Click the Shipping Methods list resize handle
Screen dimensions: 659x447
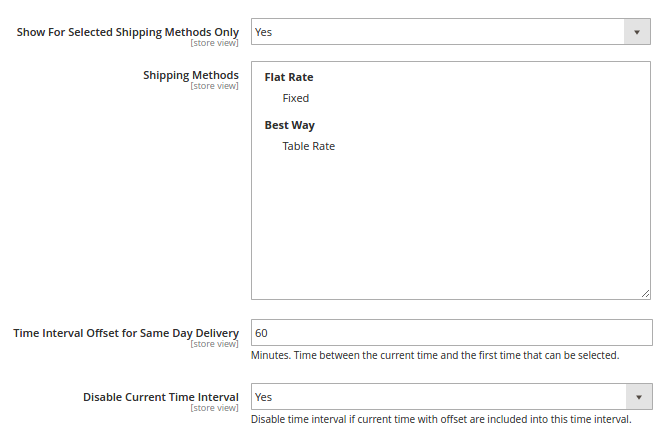point(646,293)
